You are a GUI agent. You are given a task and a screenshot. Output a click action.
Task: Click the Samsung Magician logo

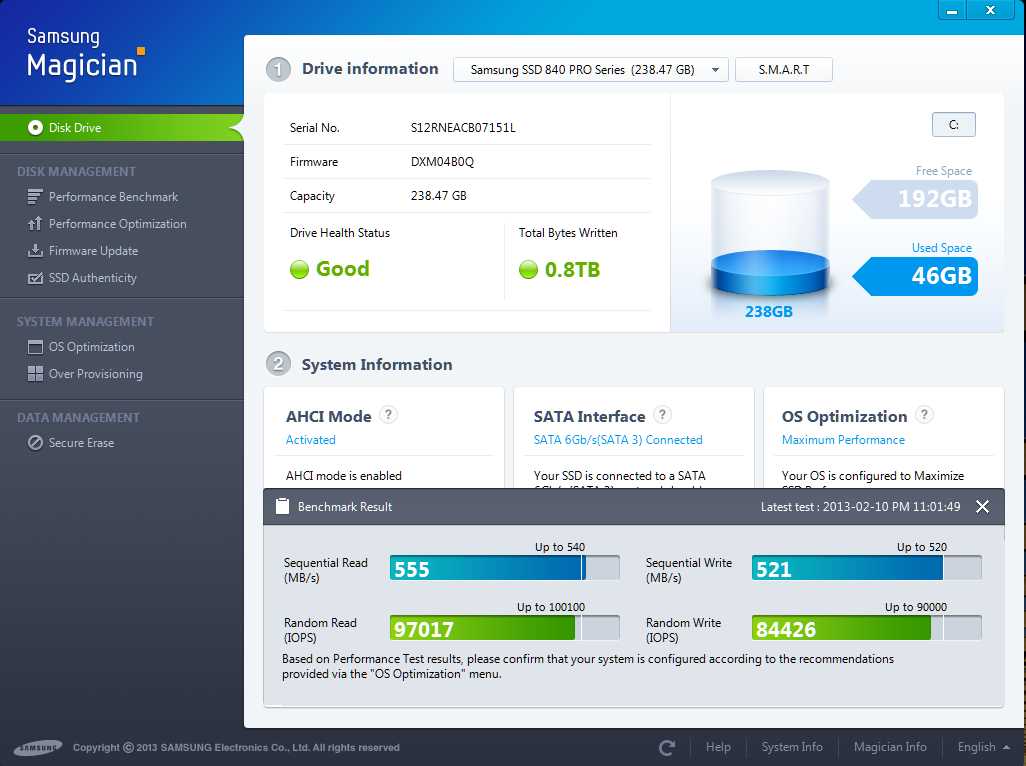coord(84,54)
